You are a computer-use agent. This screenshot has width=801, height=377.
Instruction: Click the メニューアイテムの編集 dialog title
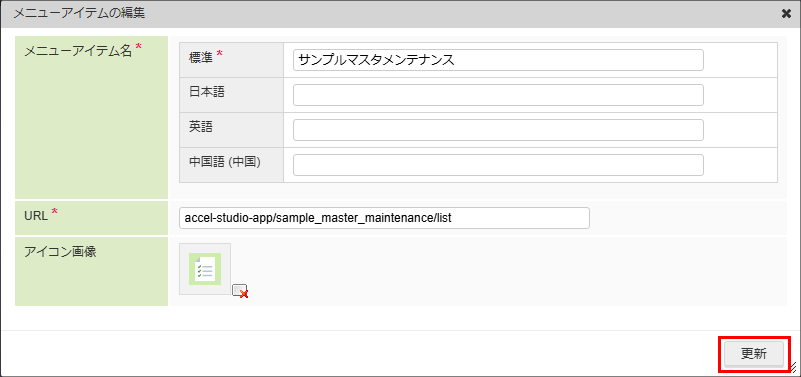click(x=79, y=14)
